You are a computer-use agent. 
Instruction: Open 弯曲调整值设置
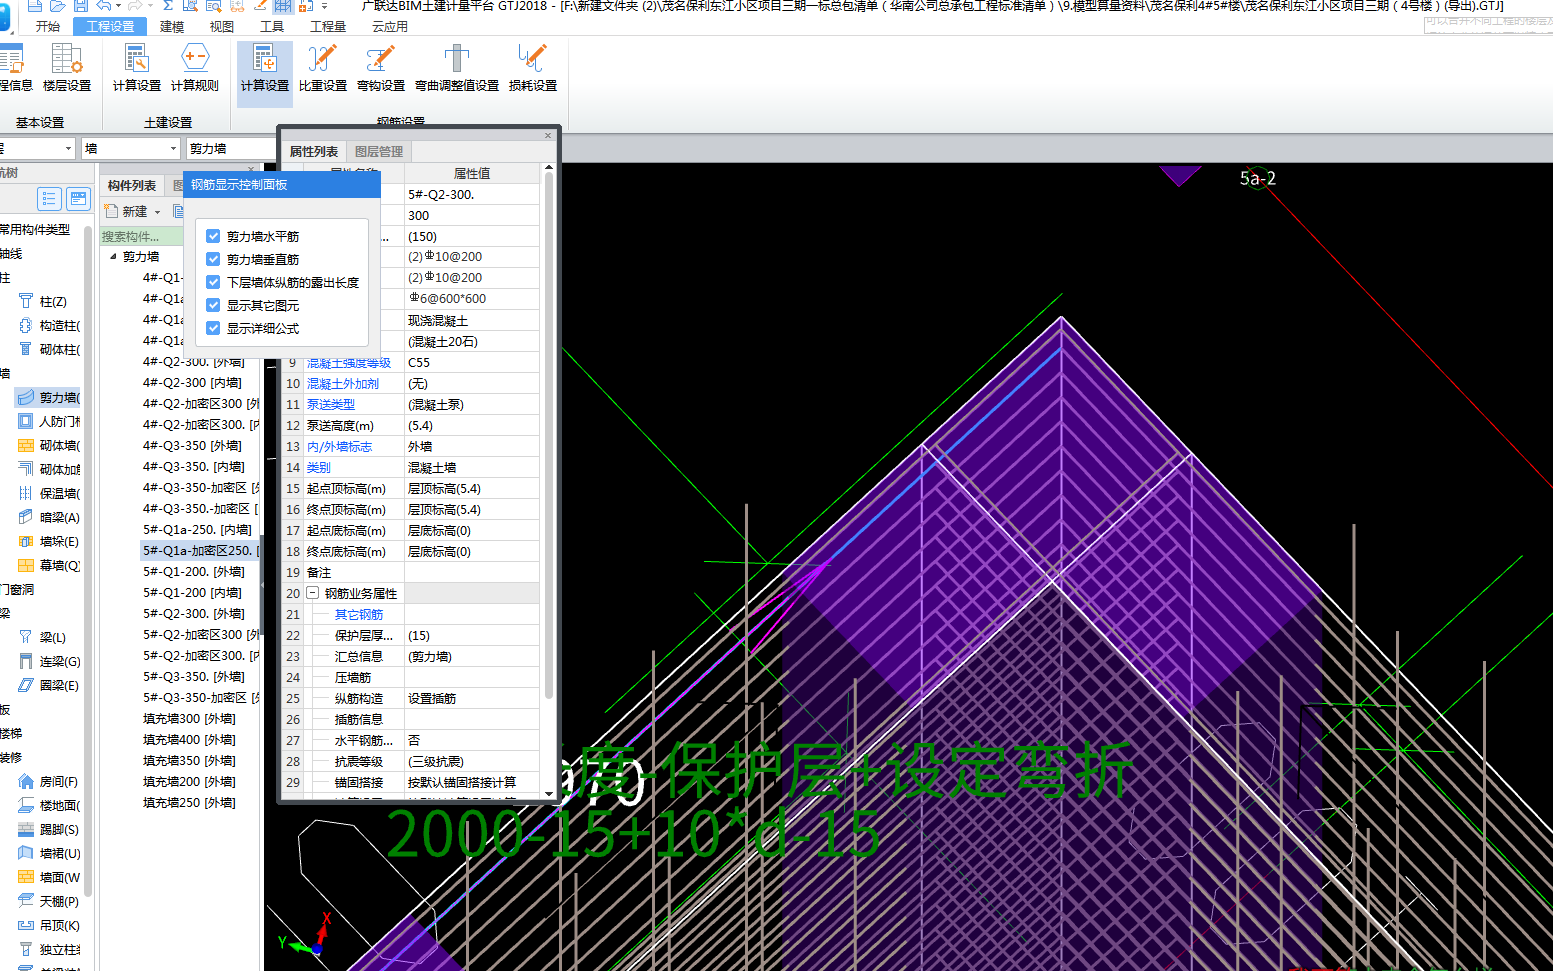457,68
